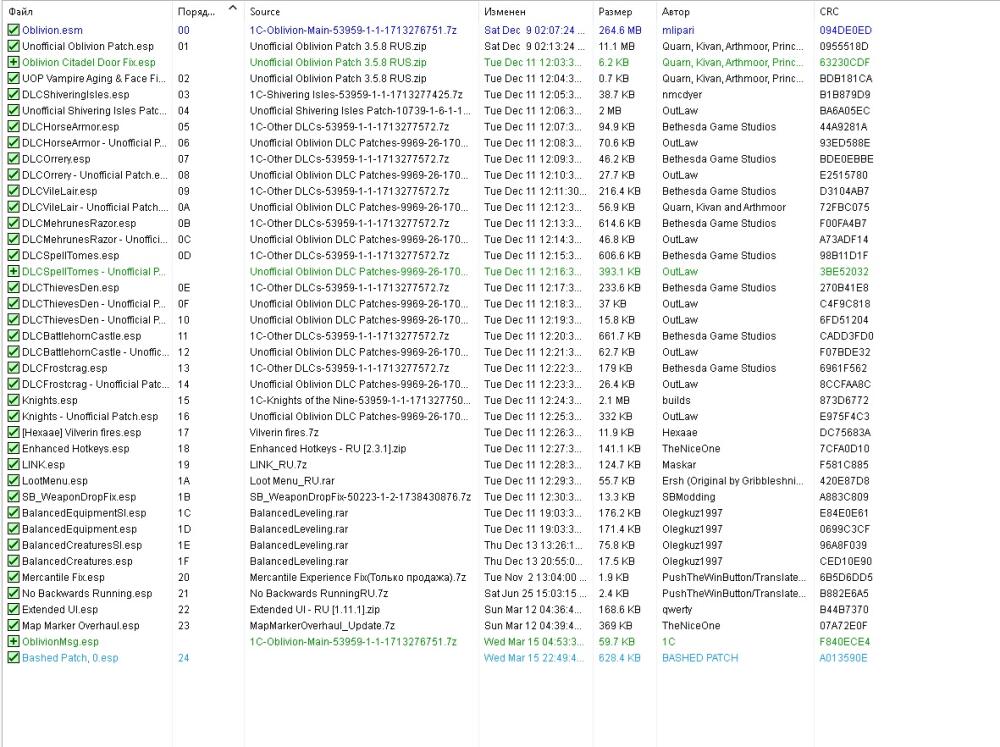Viewport: 1000px width, 747px height.
Task: Select BalancedEquipmentSI.esp file name
Action: (84, 513)
